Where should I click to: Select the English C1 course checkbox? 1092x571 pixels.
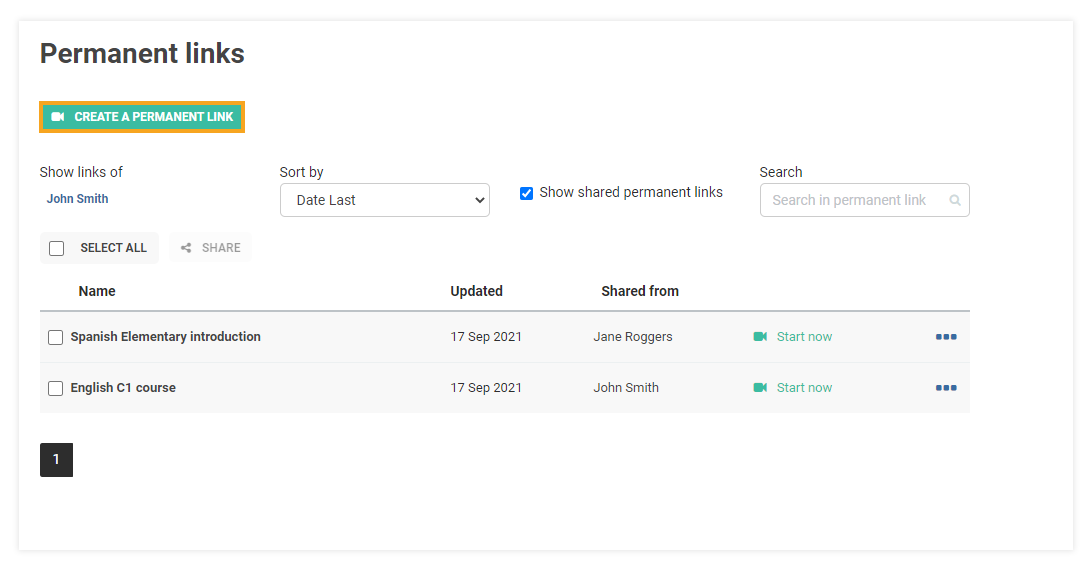(x=56, y=389)
